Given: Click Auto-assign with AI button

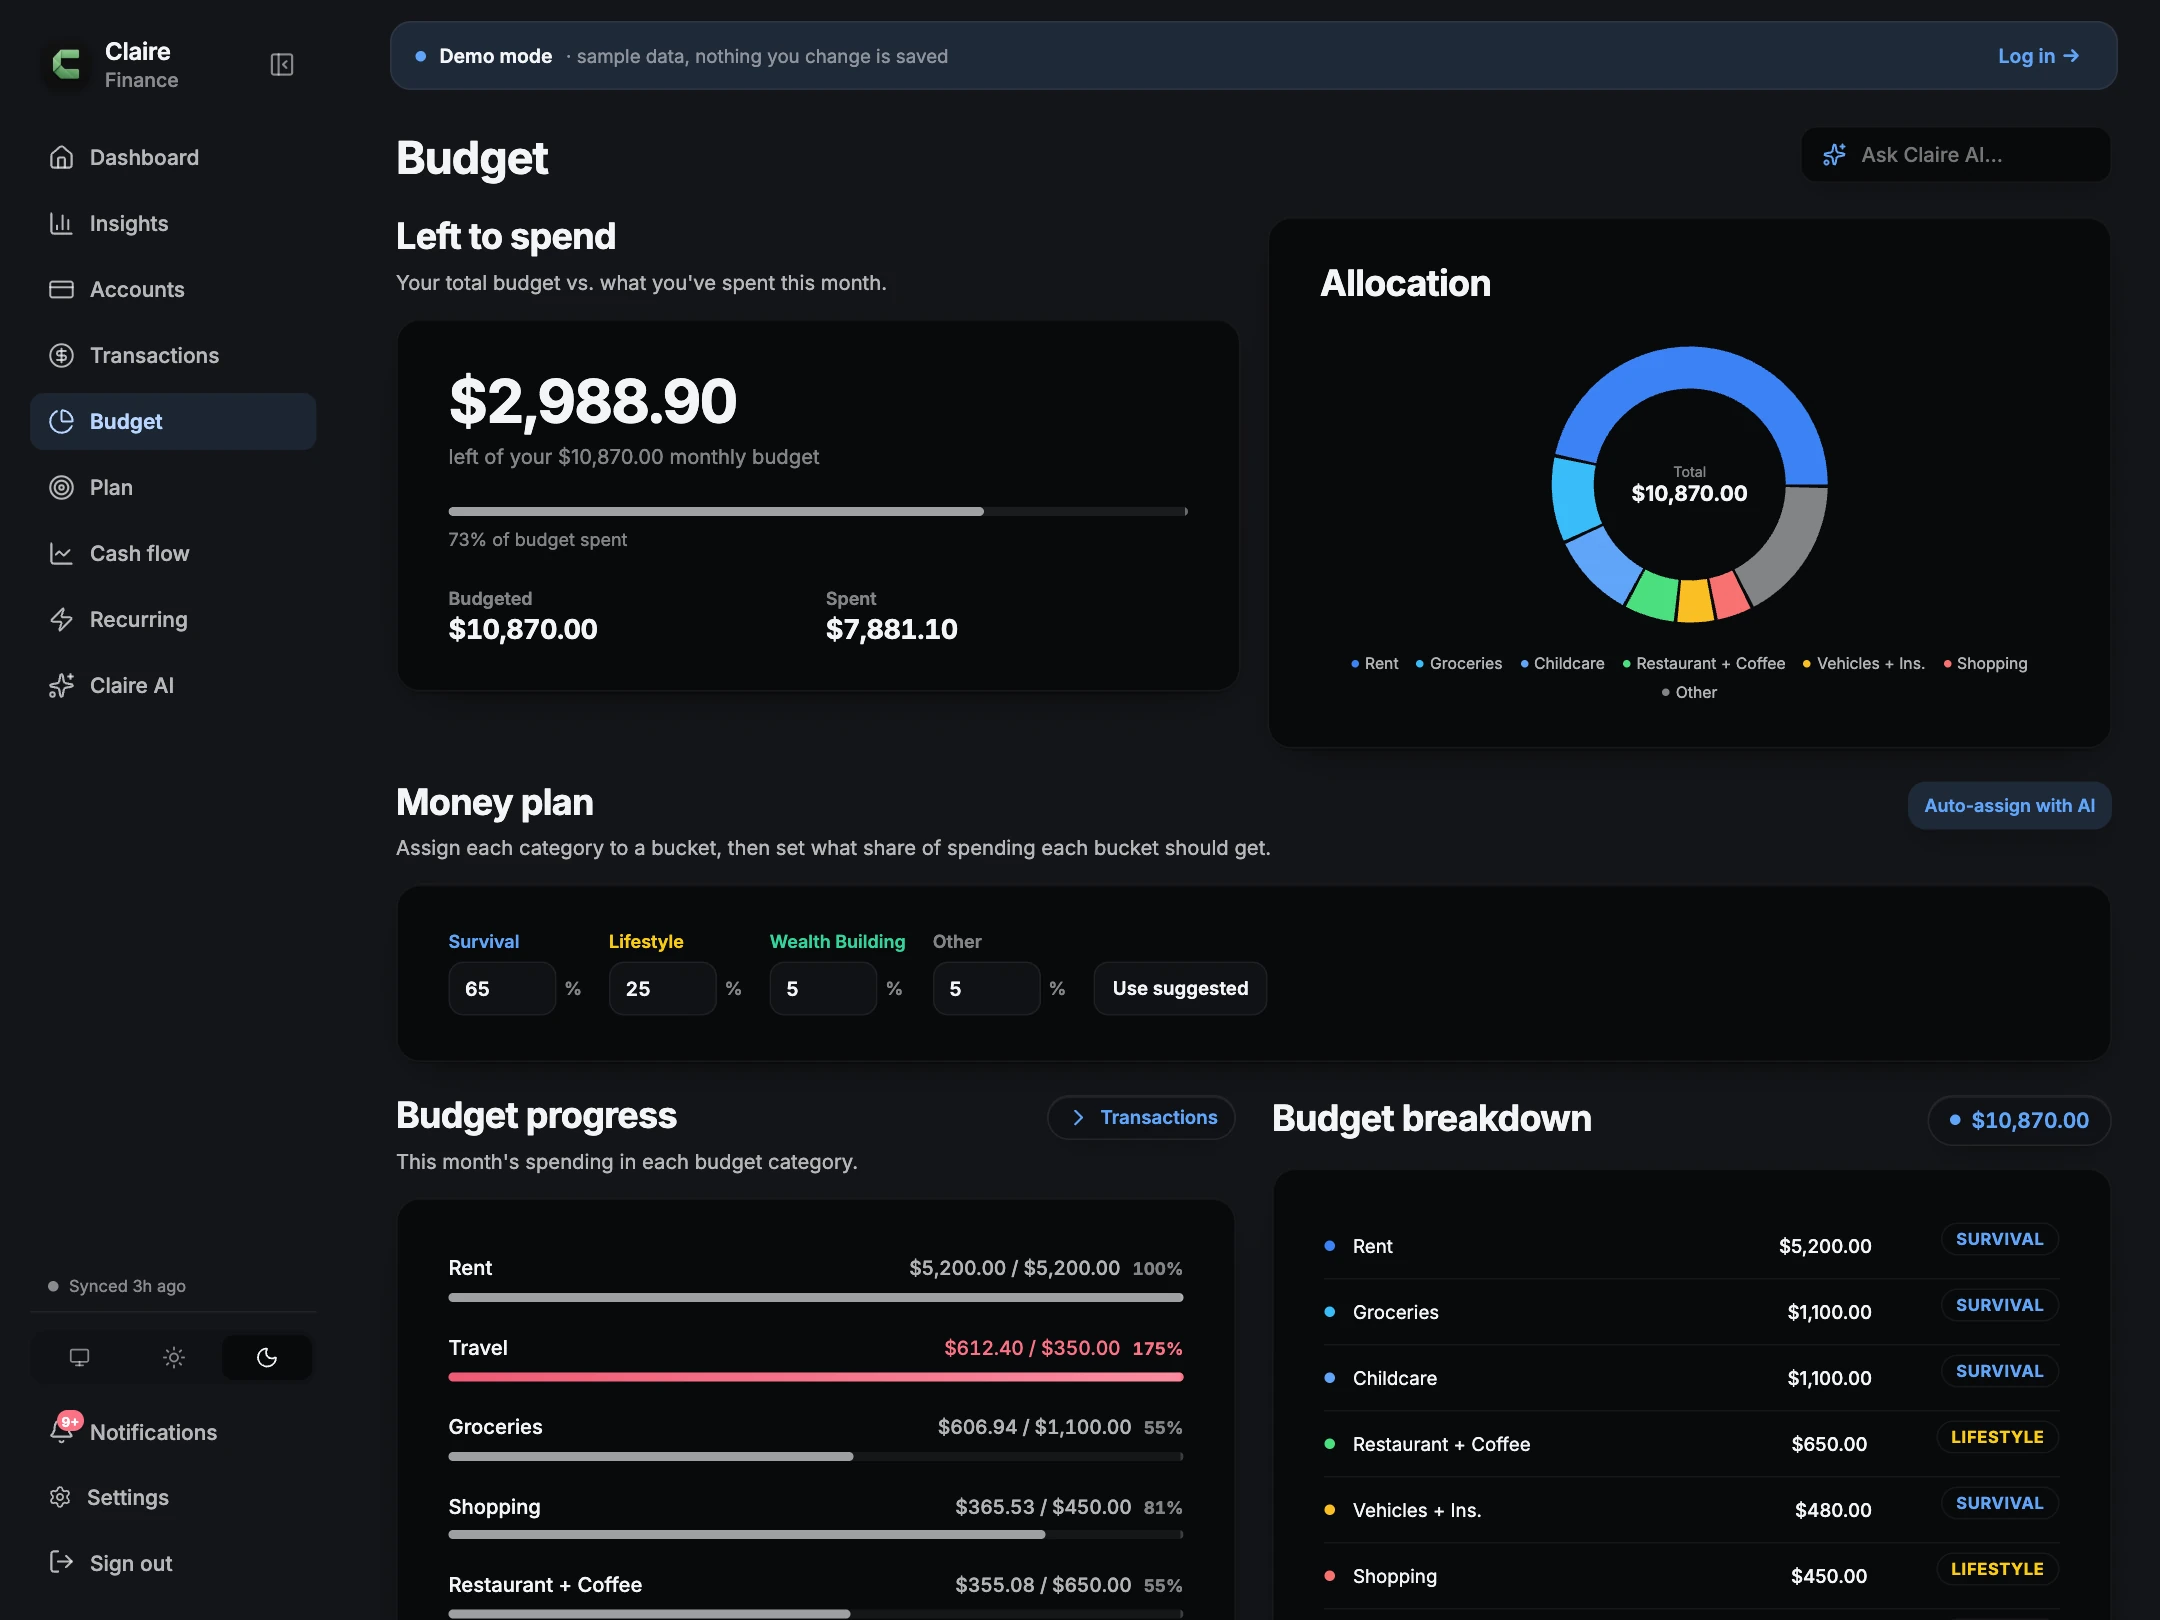Looking at the screenshot, I should [2009, 805].
